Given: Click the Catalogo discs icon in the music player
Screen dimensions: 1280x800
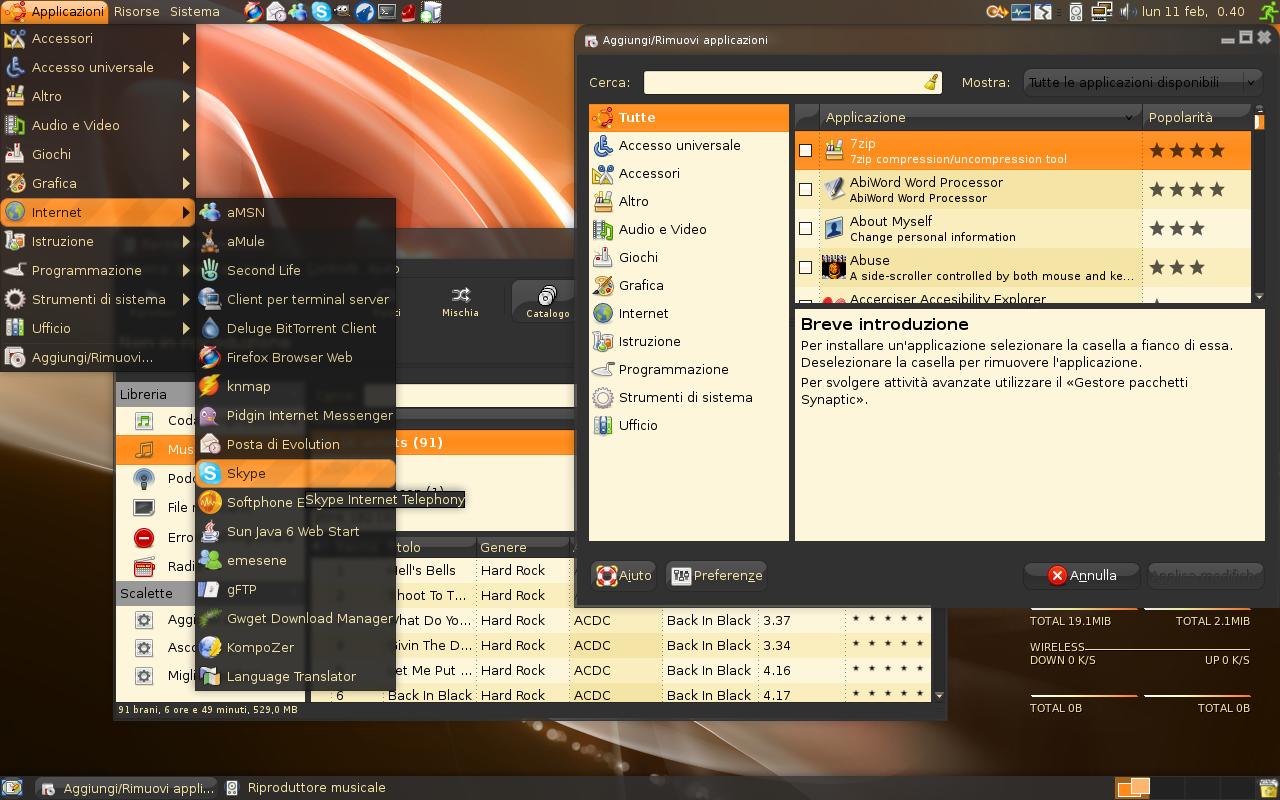Looking at the screenshot, I should click(x=547, y=295).
